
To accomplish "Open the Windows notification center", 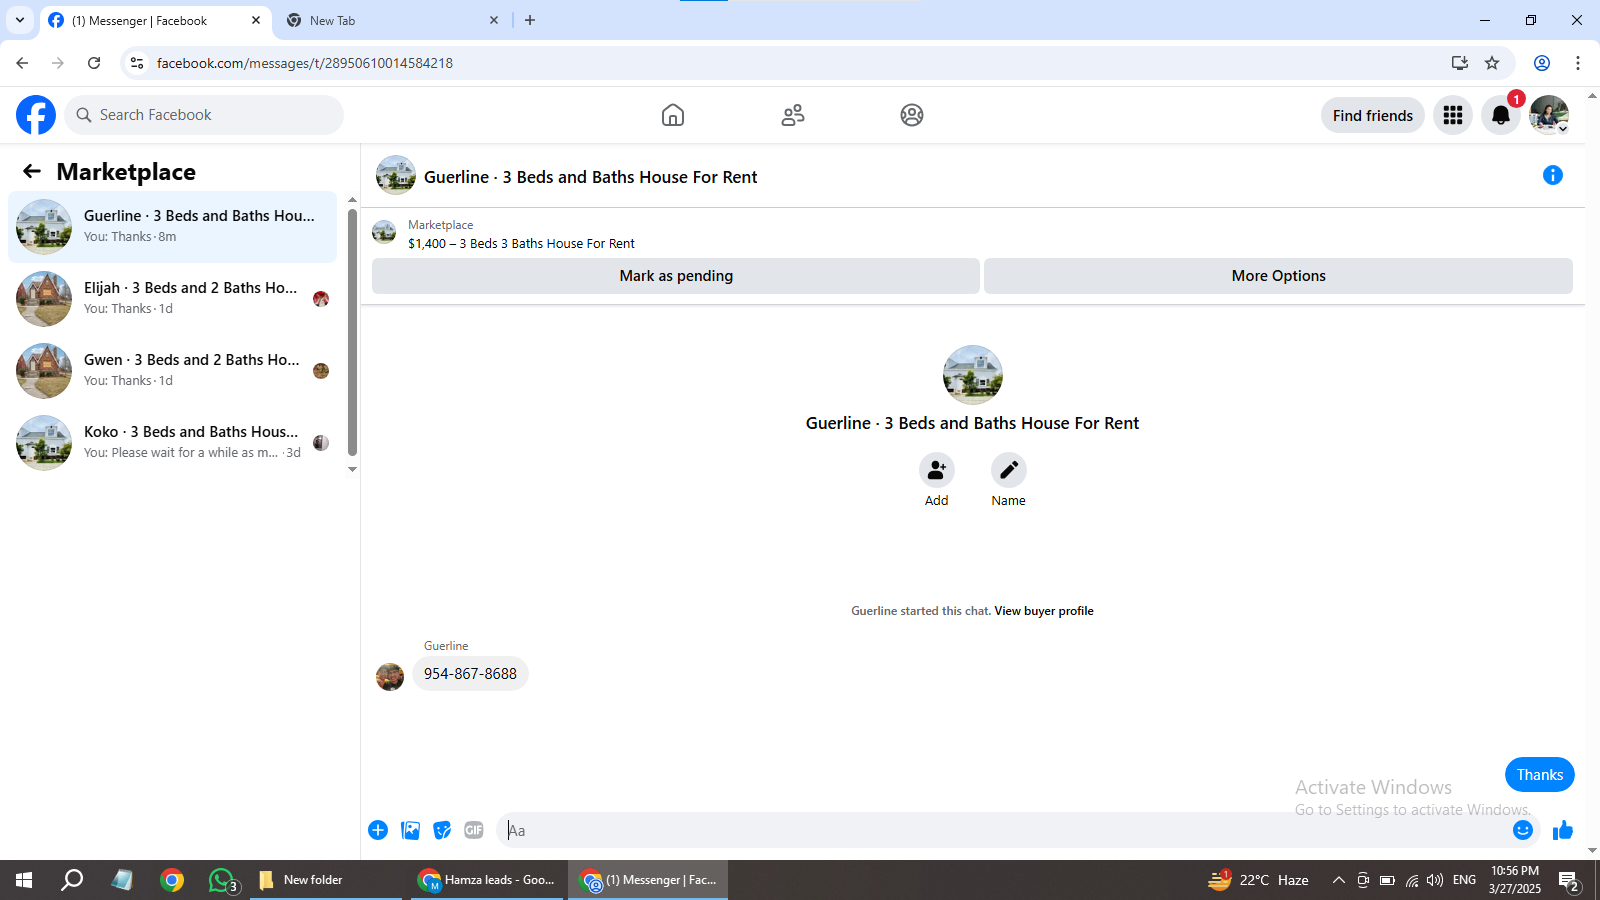I will coord(1569,881).
